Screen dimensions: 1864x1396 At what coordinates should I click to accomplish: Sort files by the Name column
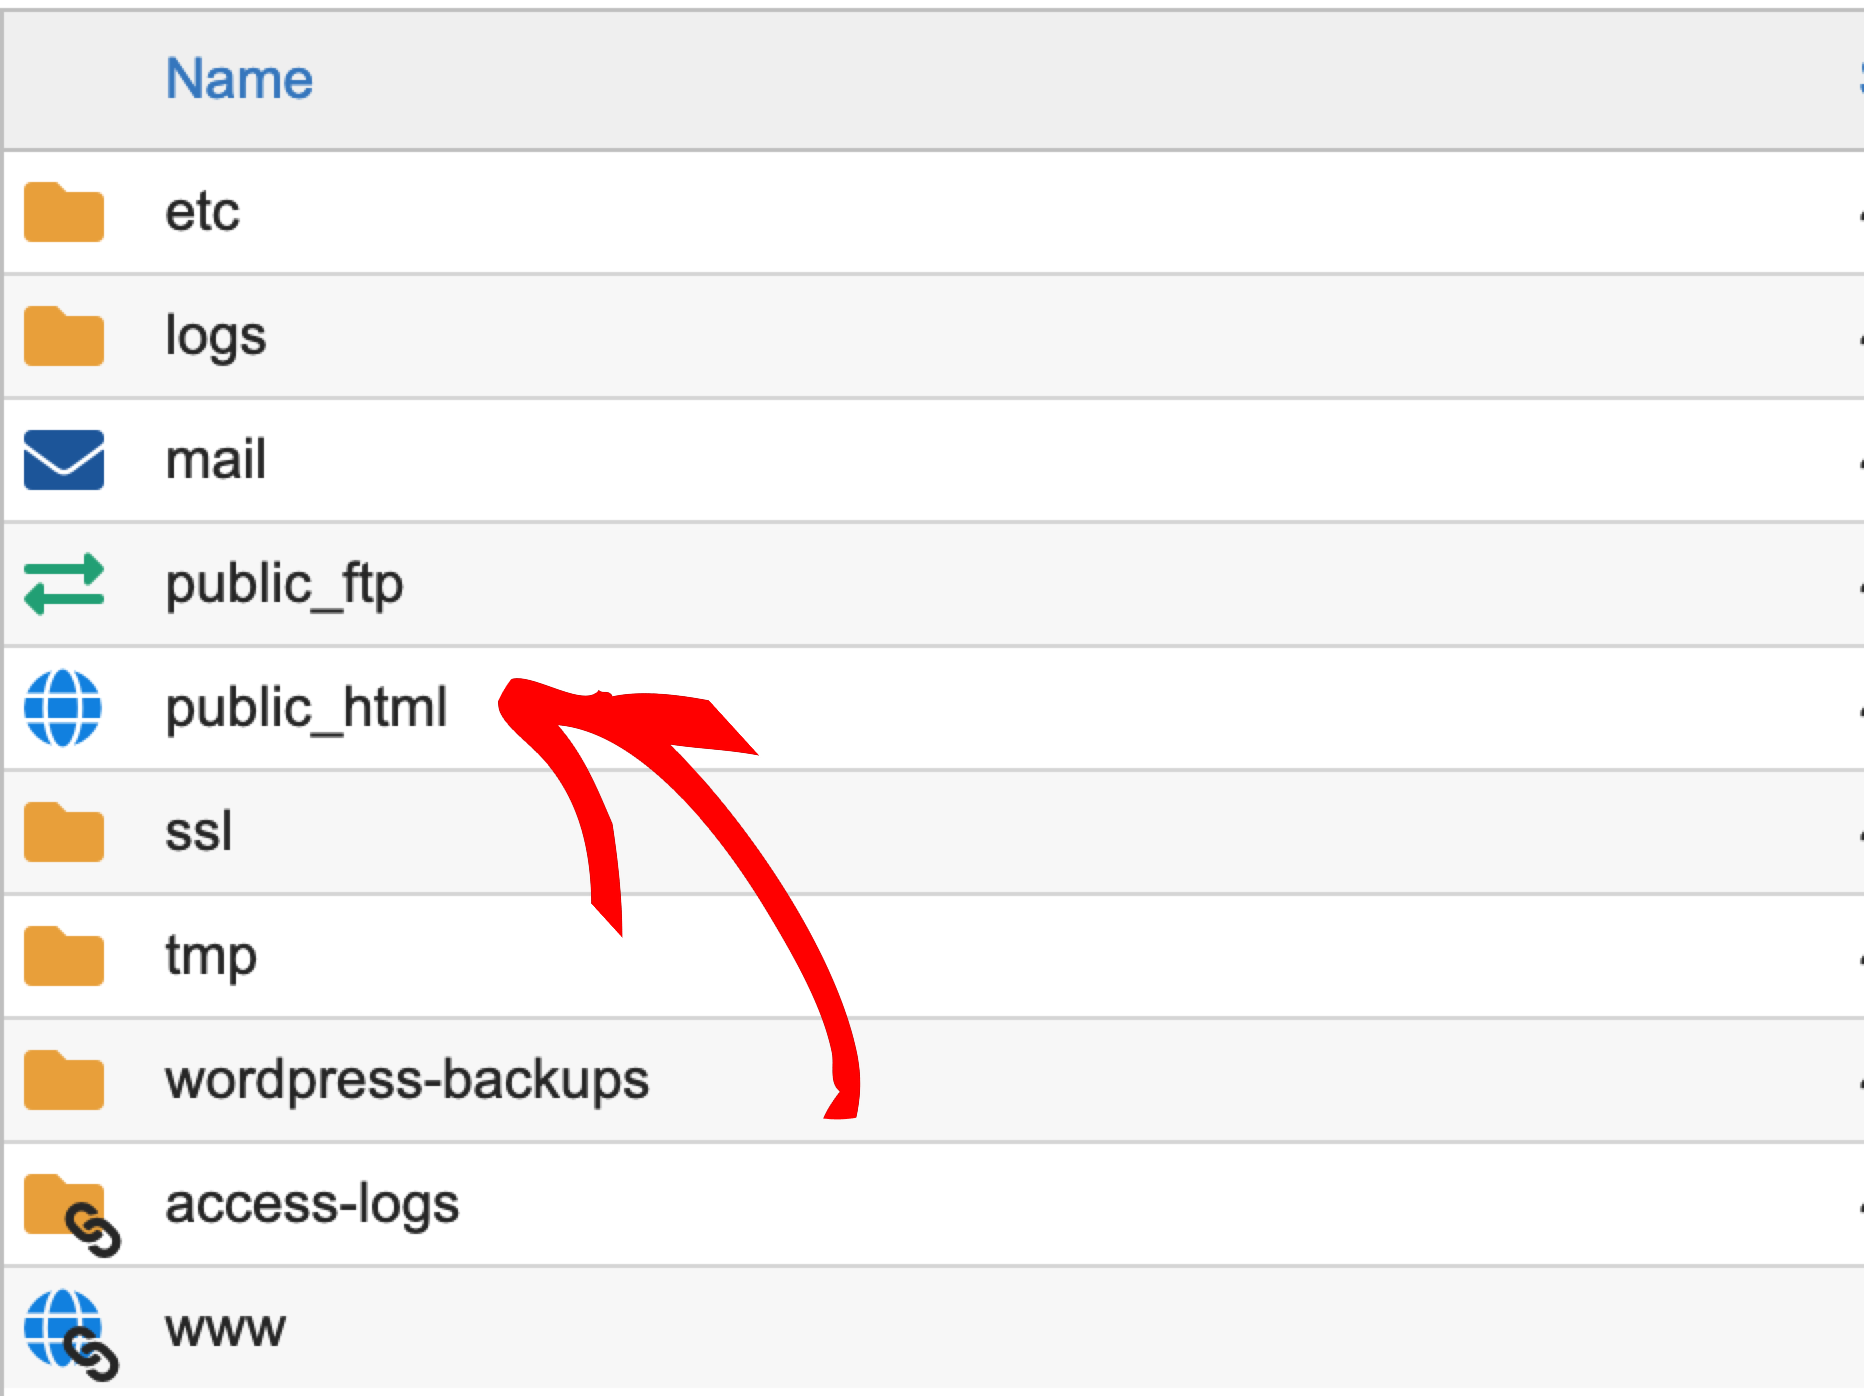point(239,79)
